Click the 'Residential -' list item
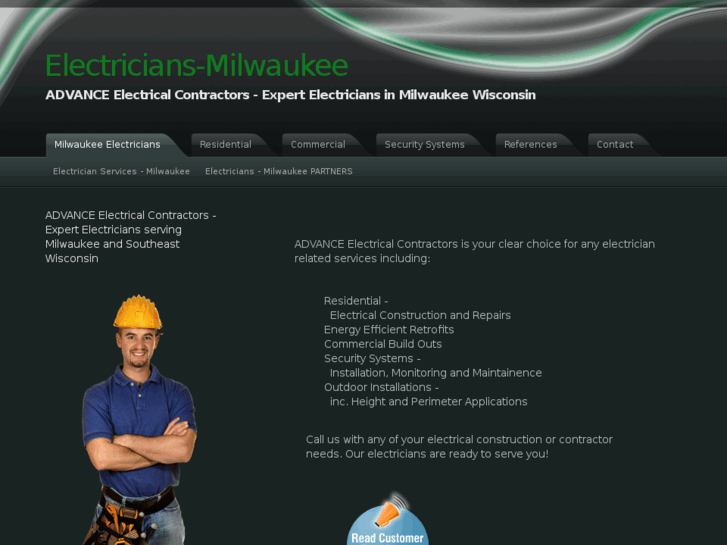727x545 pixels. click(356, 301)
